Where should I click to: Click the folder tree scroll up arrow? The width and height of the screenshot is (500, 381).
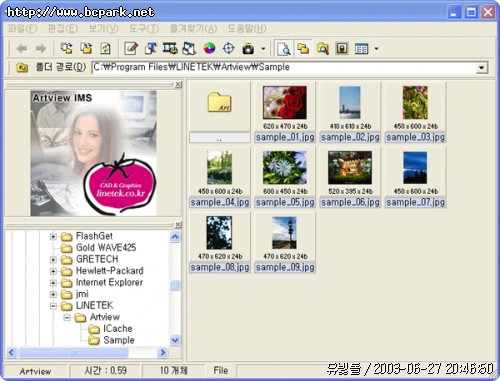[x=175, y=237]
